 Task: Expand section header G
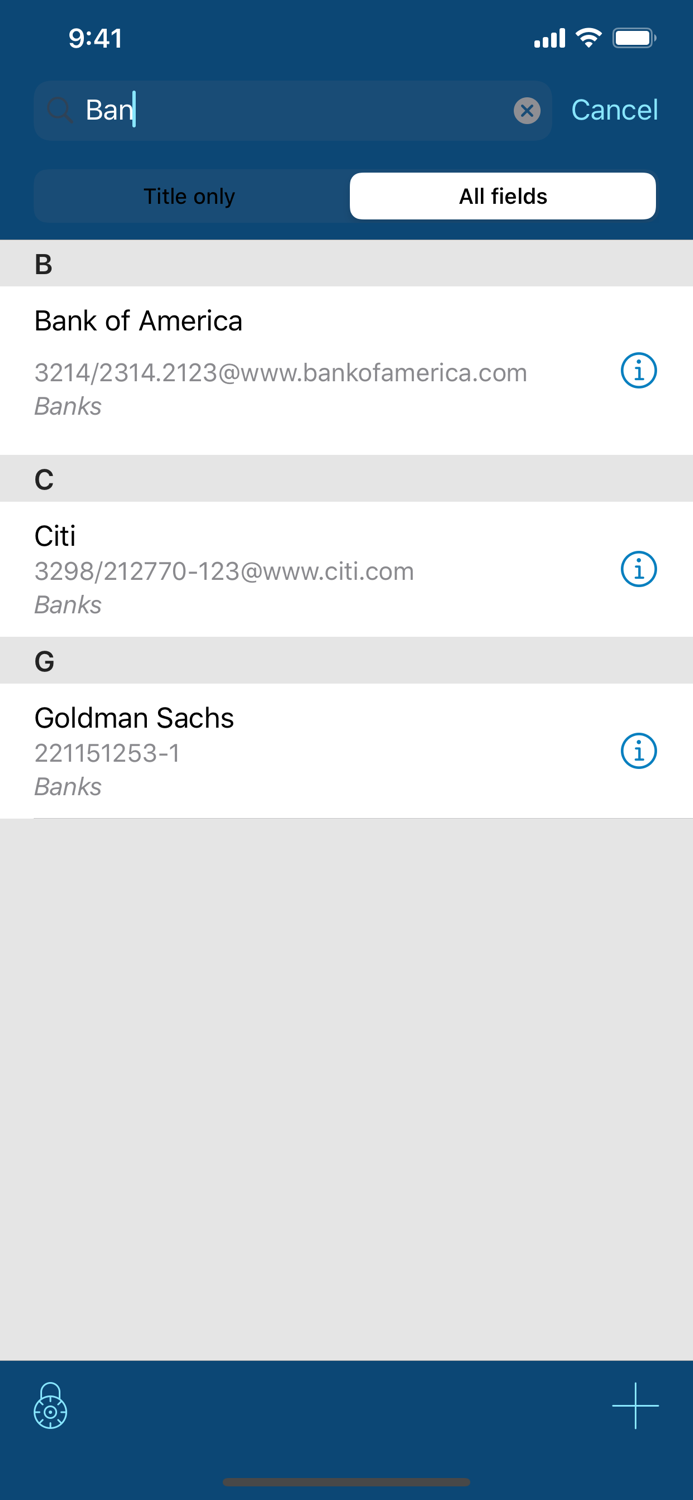tap(44, 660)
